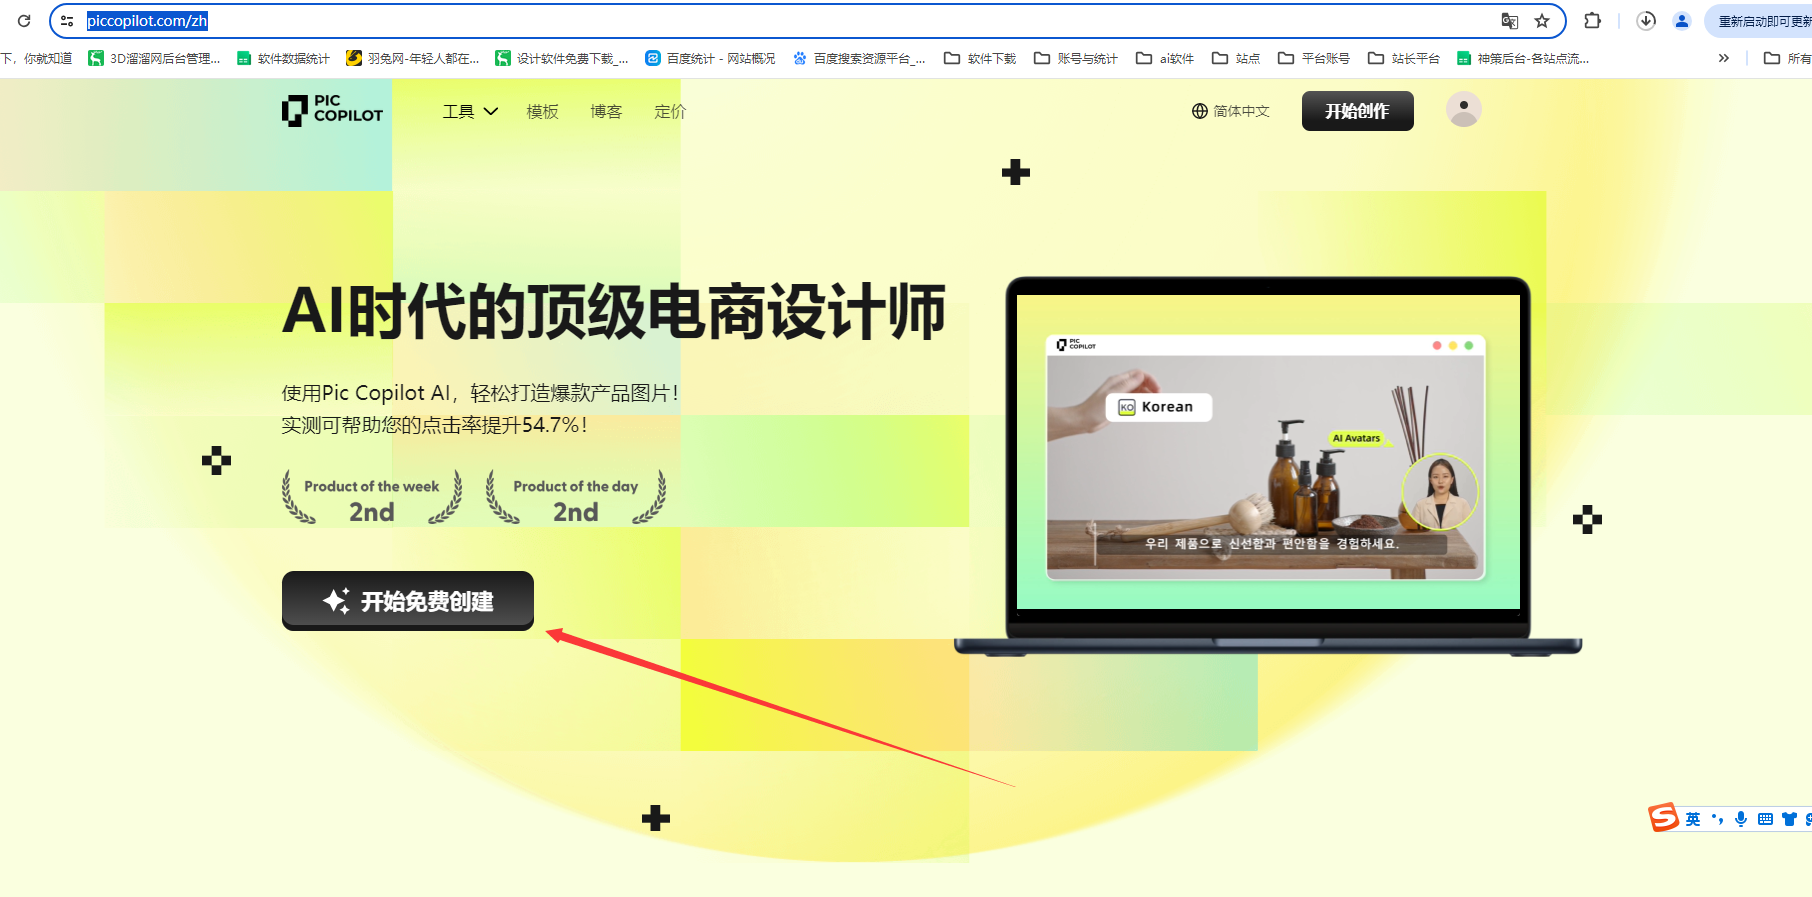Click the Korean language tag in demo
The height and width of the screenshot is (897, 1812).
click(x=1158, y=407)
